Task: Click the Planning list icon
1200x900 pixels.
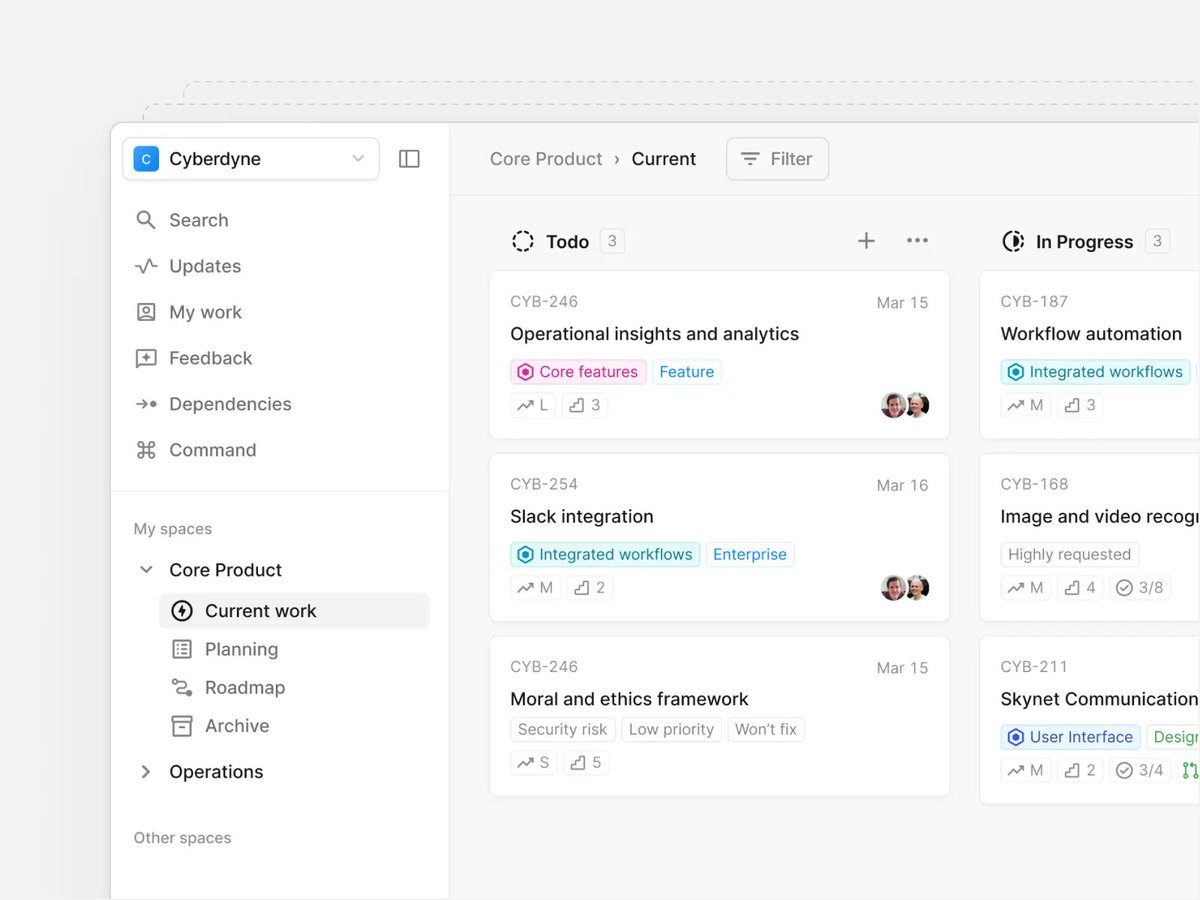Action: tap(182, 649)
